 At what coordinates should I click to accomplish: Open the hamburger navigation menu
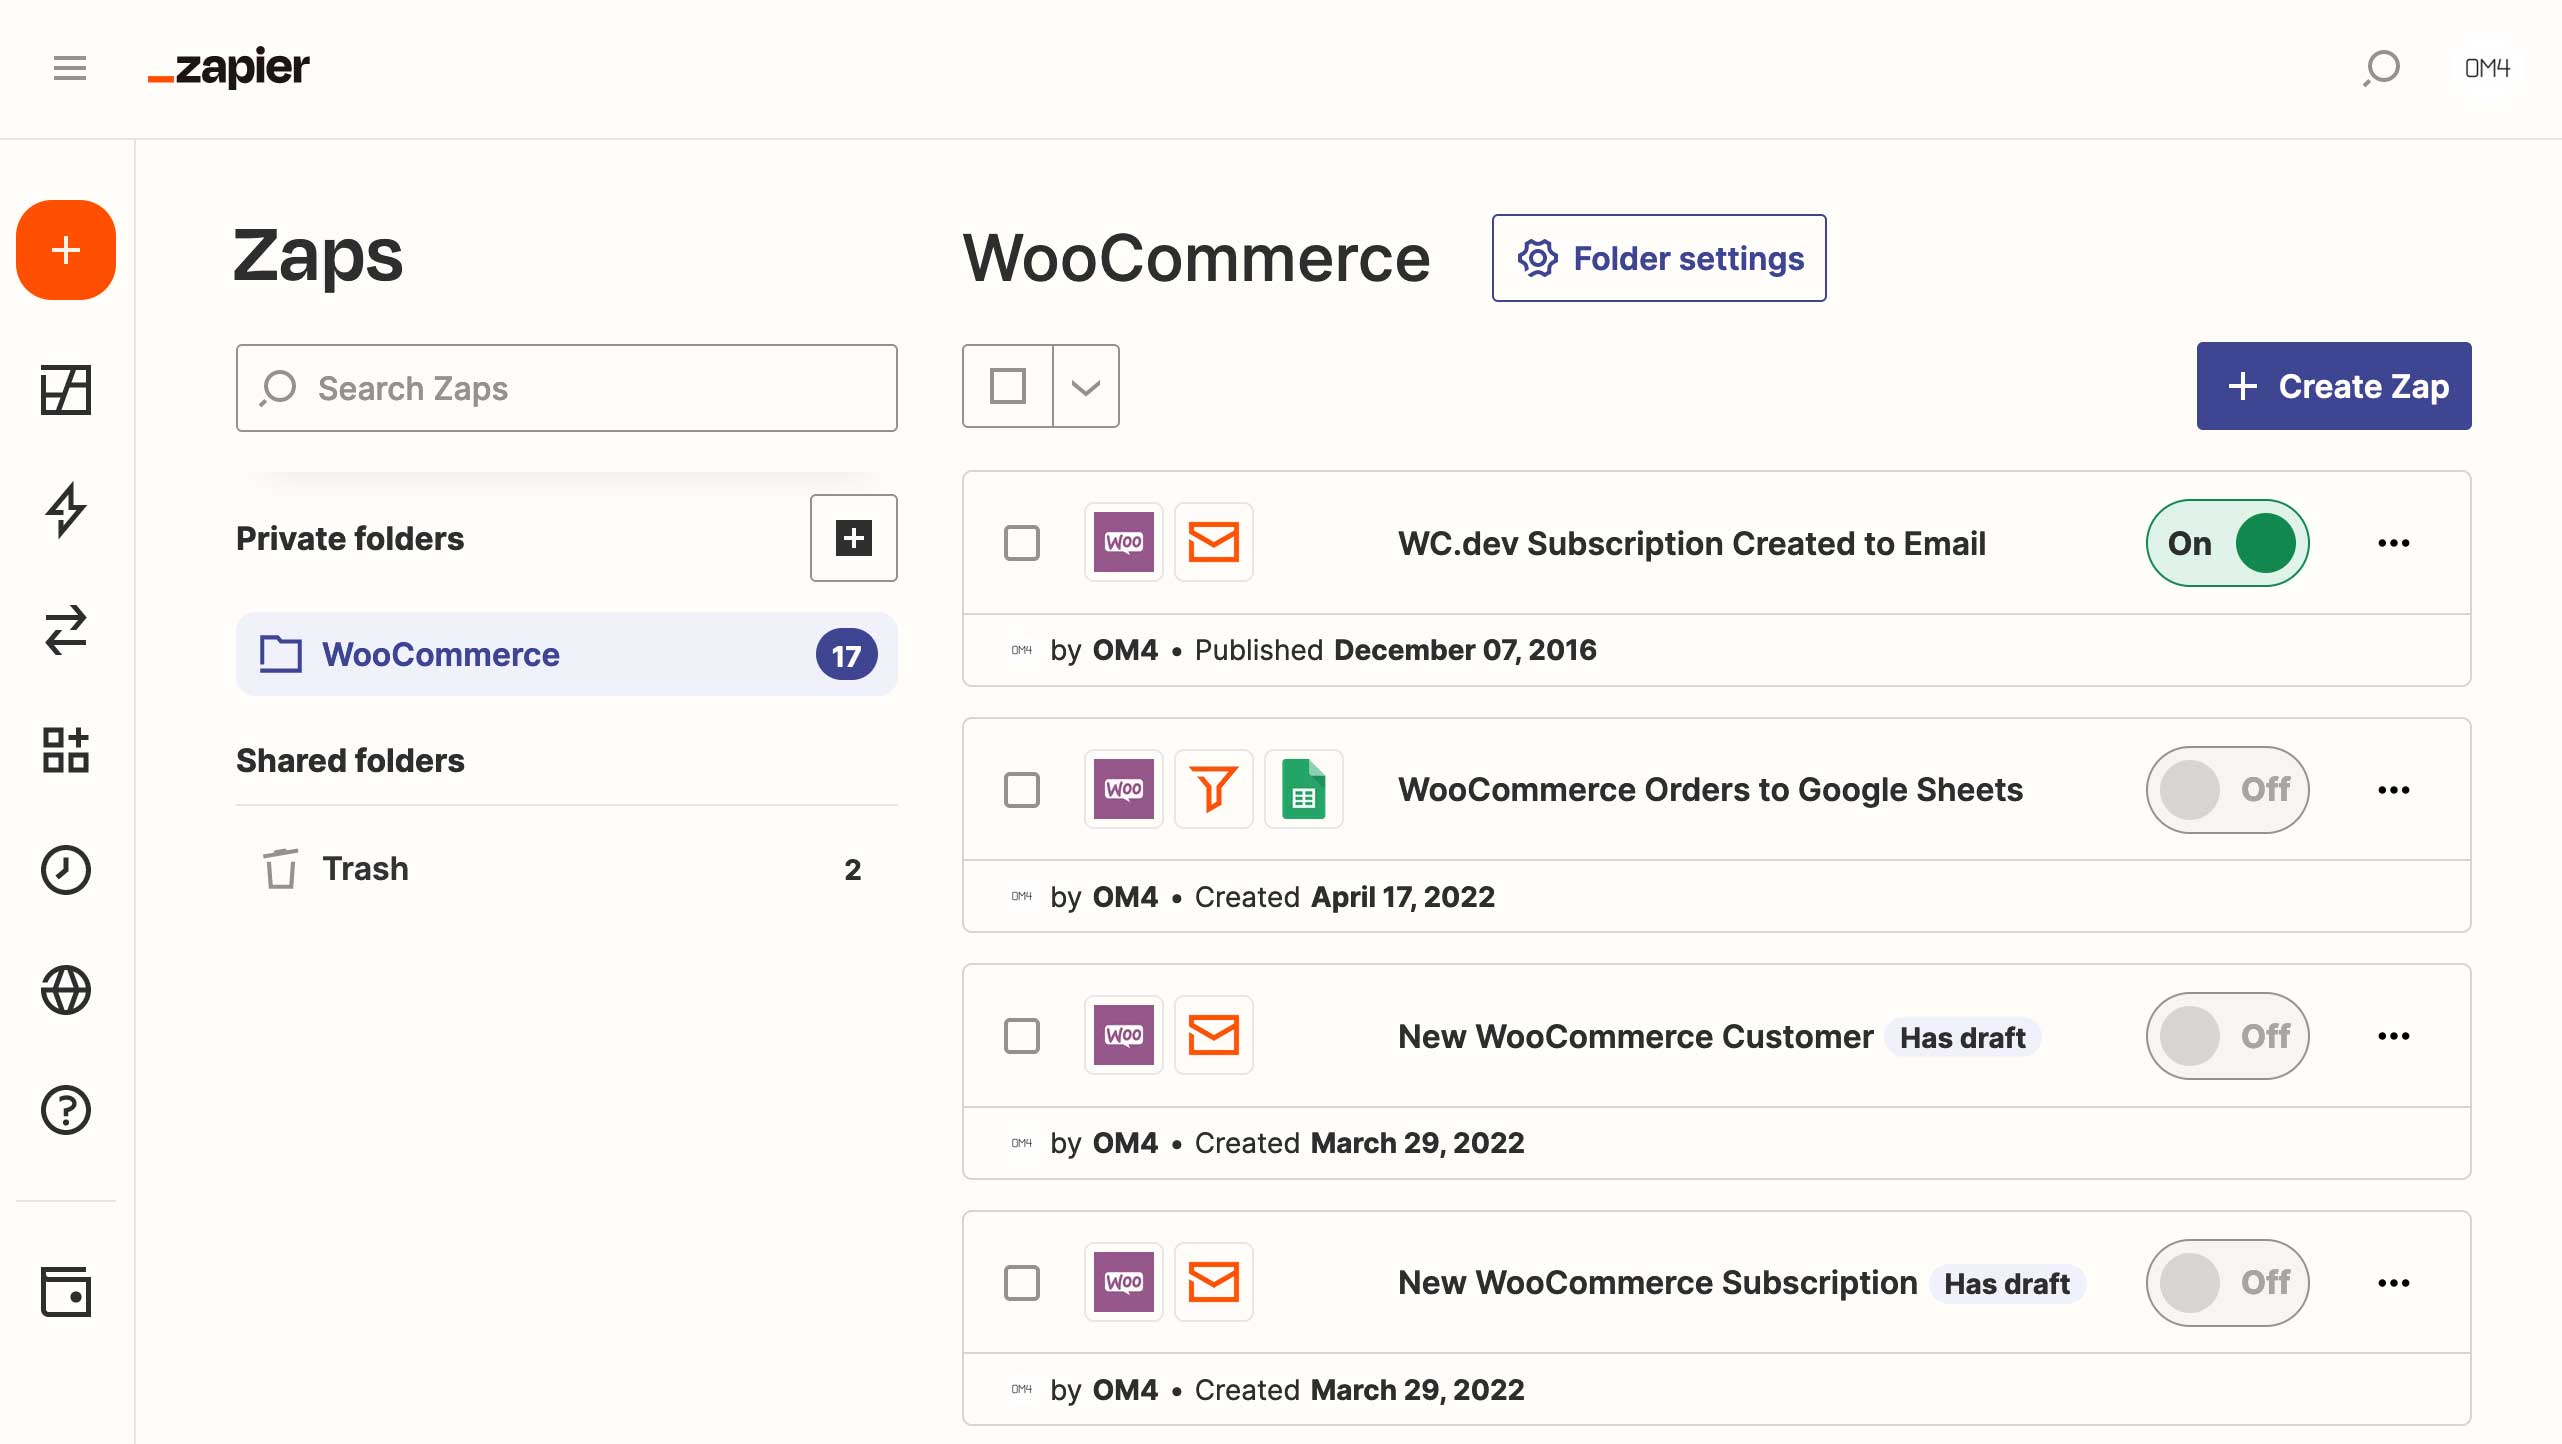(69, 67)
